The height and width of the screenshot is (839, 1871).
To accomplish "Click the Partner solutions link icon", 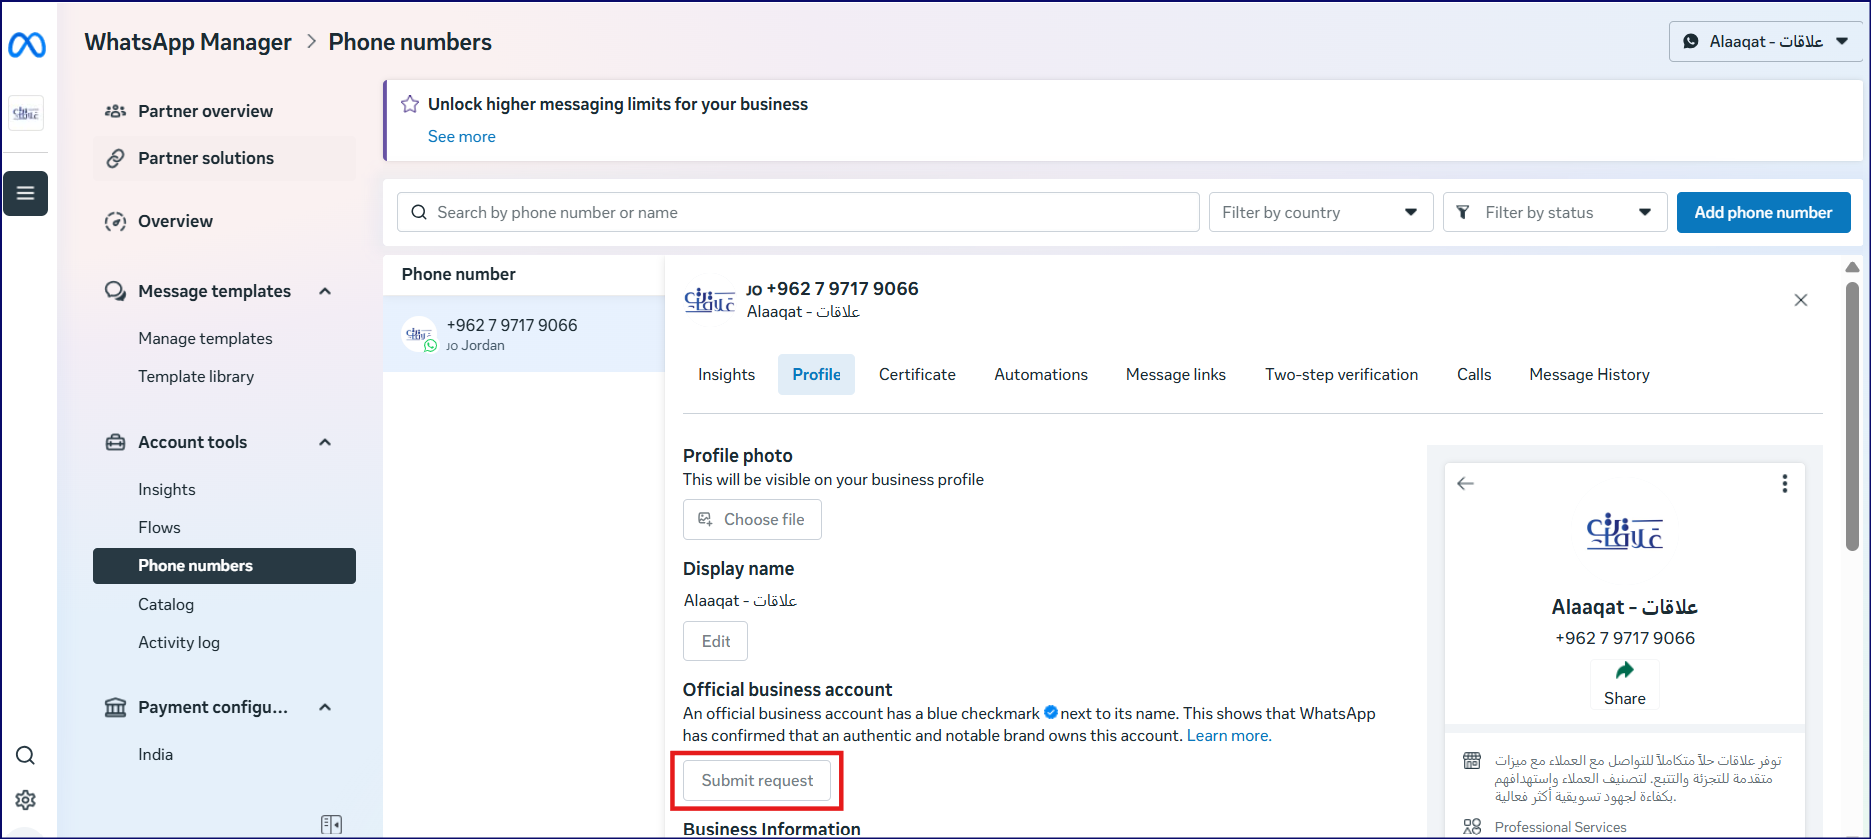I will (x=116, y=158).
